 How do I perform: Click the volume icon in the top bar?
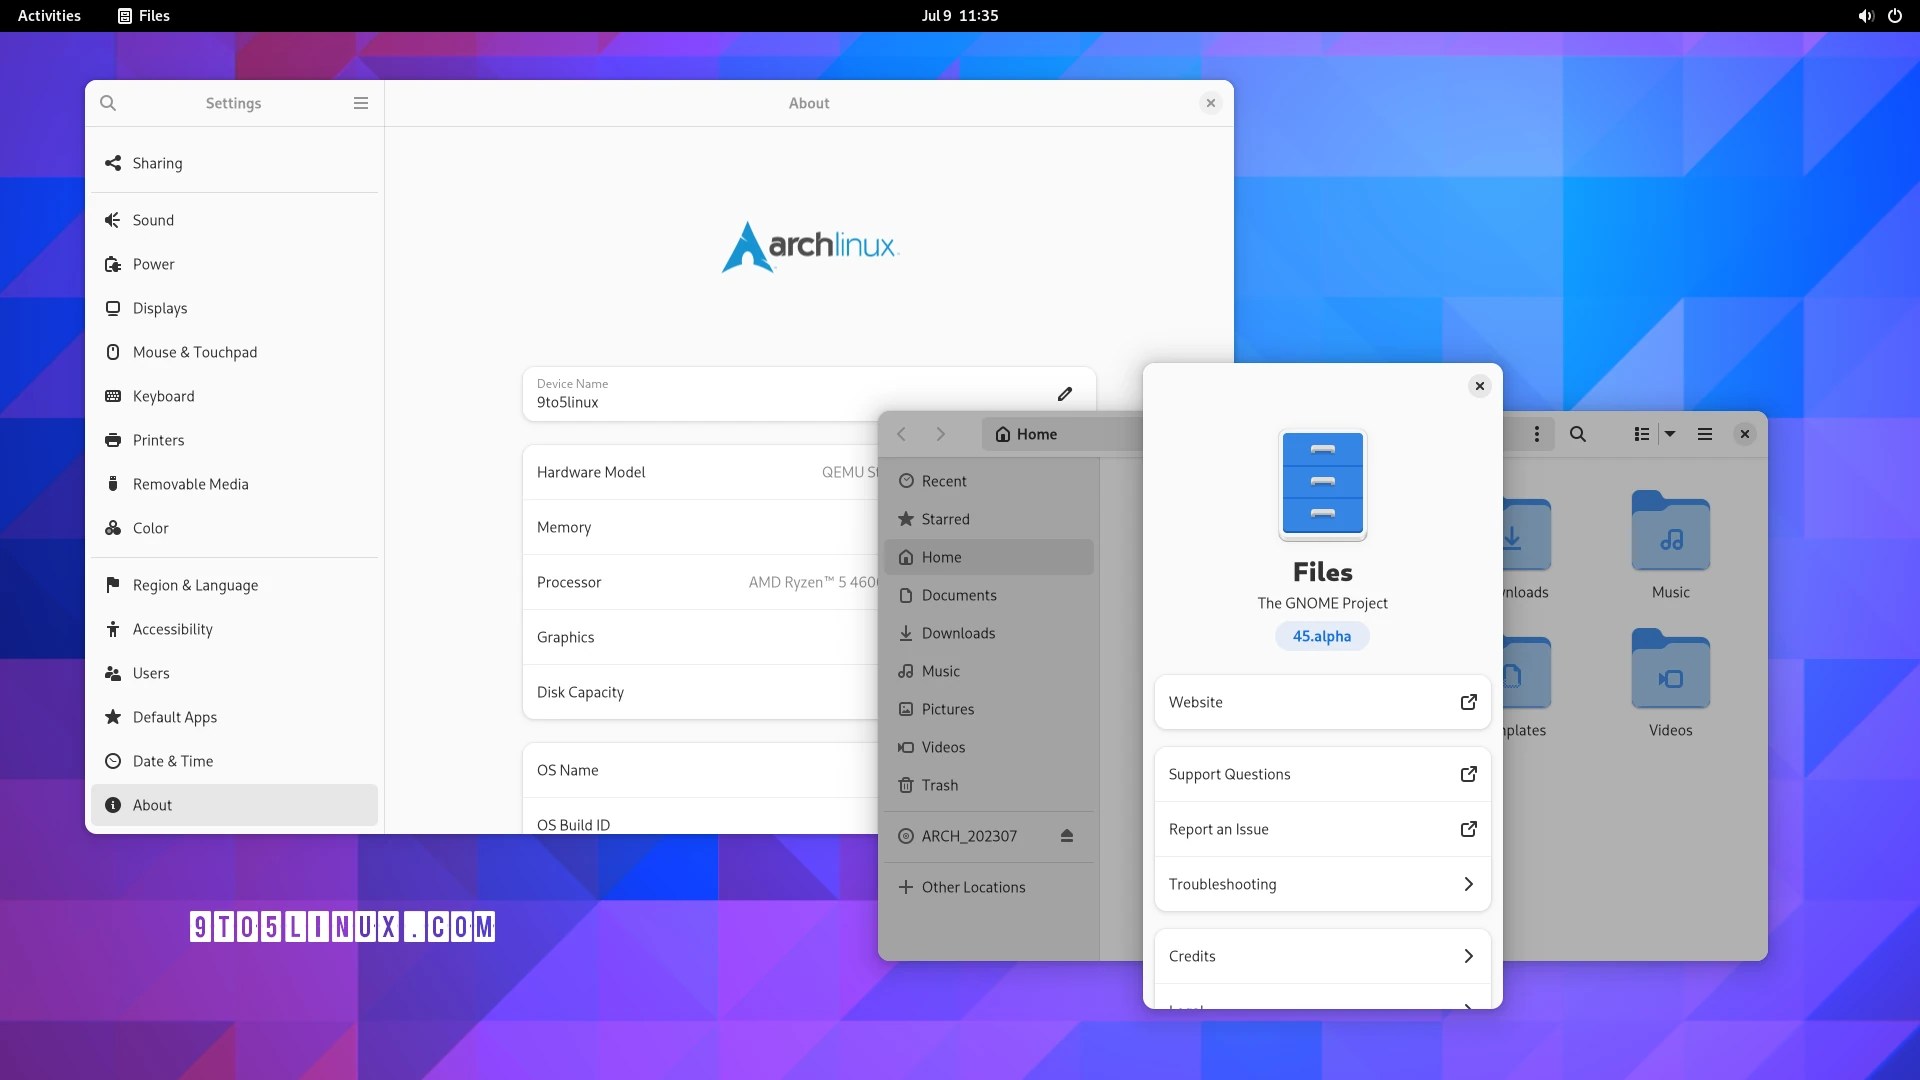point(1865,16)
